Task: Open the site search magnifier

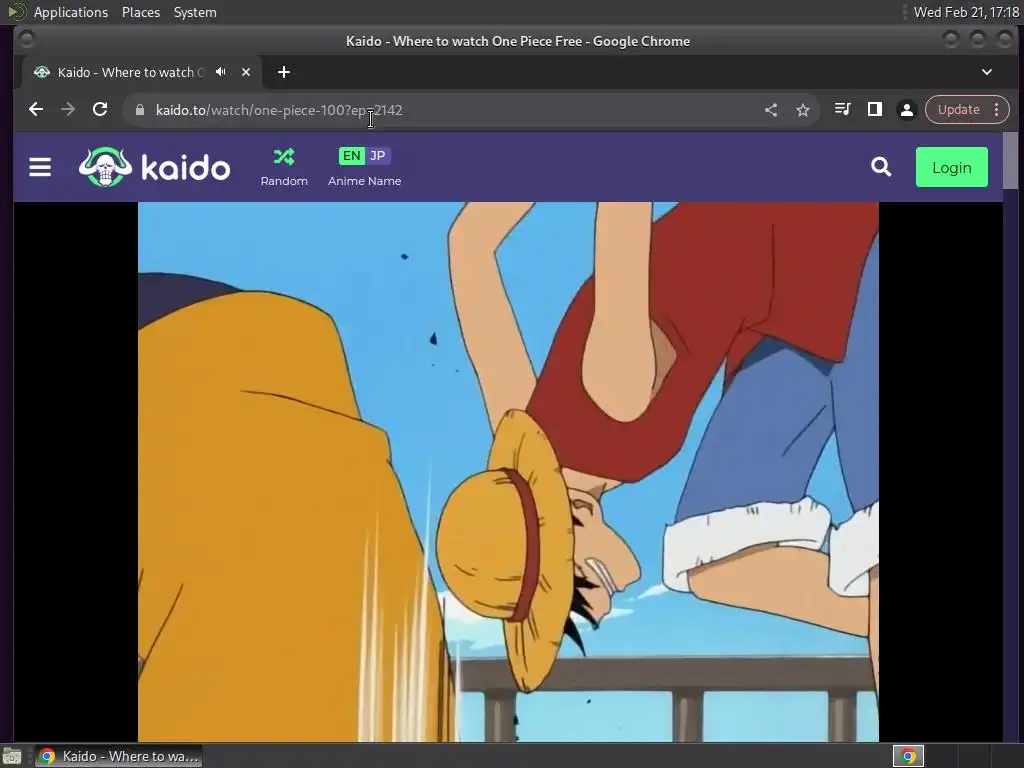Action: pyautogui.click(x=881, y=167)
